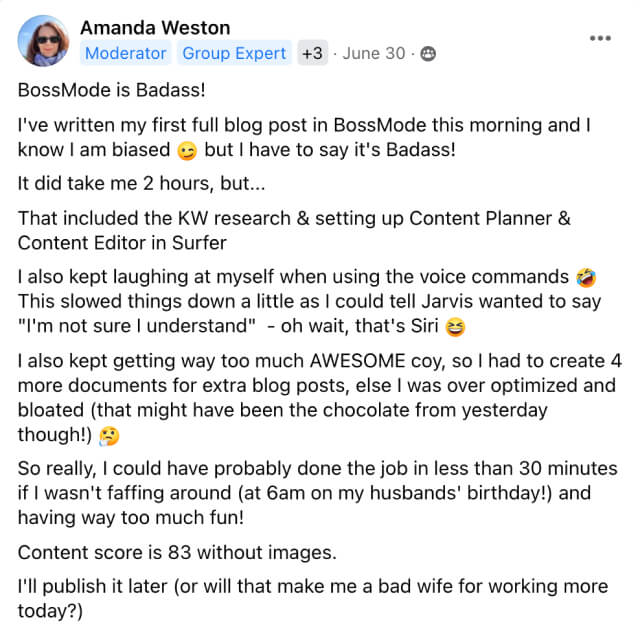The width and height of the screenshot is (640, 637).
Task: Select the "It did take me 2 hours" line
Action: [x=141, y=183]
